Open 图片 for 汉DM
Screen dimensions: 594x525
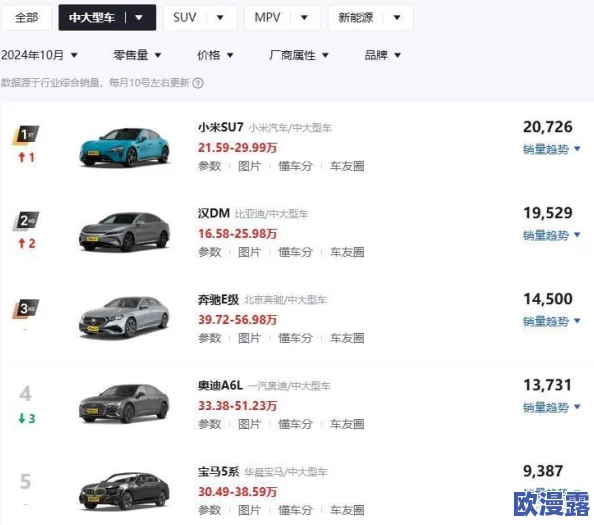249,252
